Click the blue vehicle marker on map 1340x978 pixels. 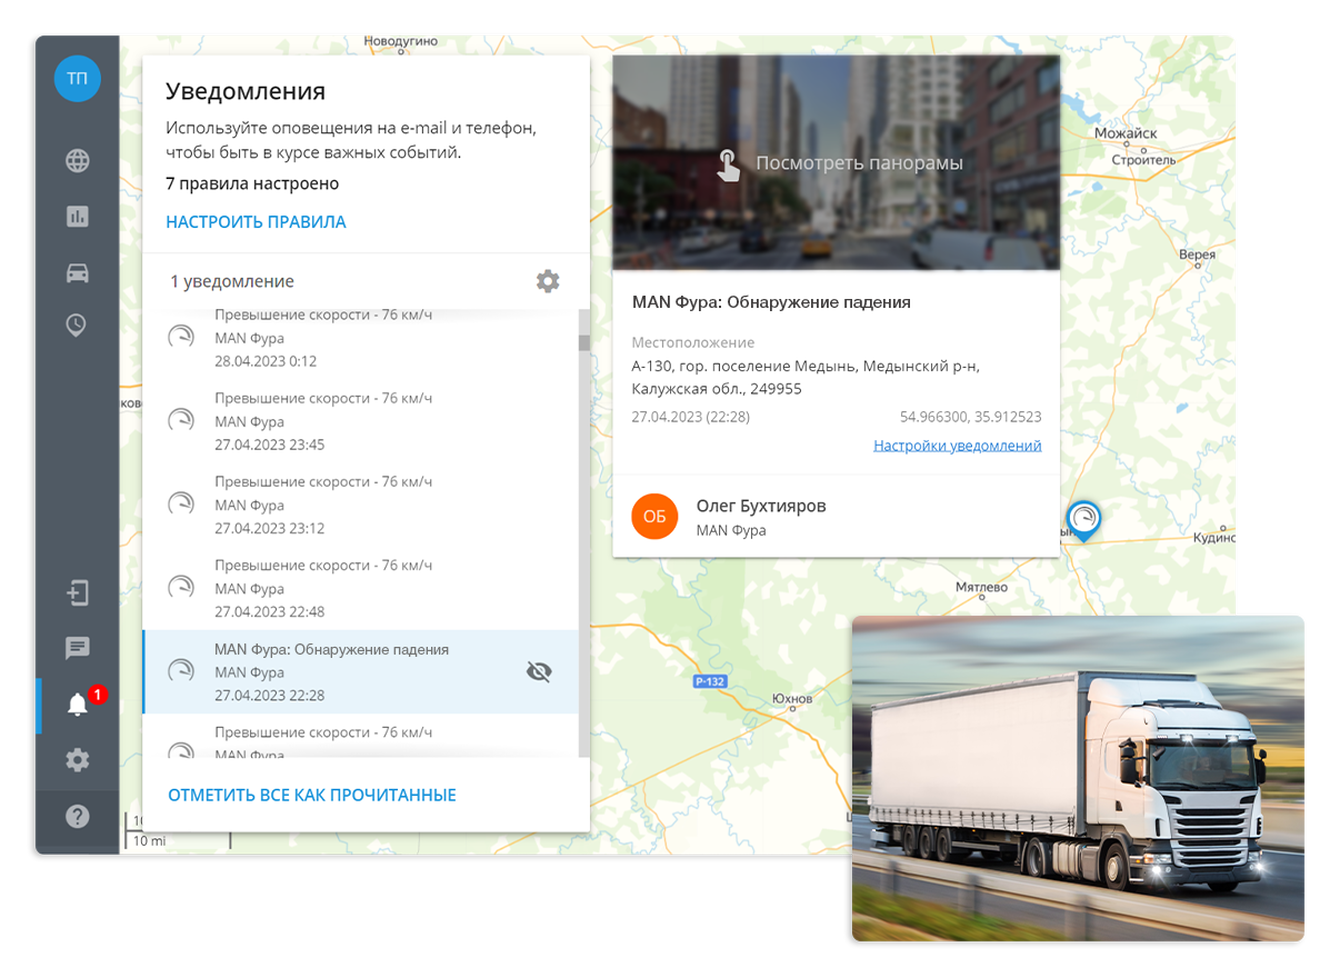[1083, 521]
